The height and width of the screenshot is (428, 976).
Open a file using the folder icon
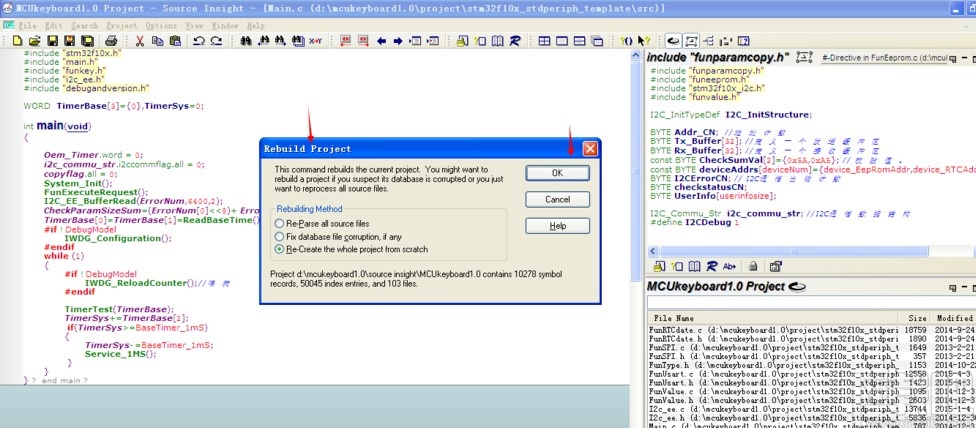pyautogui.click(x=35, y=41)
